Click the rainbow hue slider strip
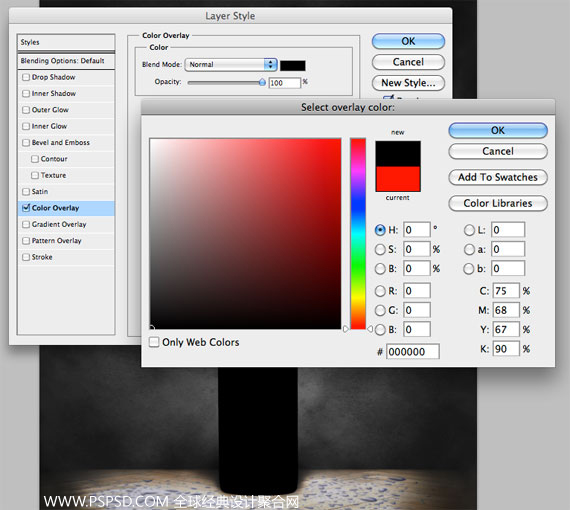The height and width of the screenshot is (510, 570). tap(358, 234)
